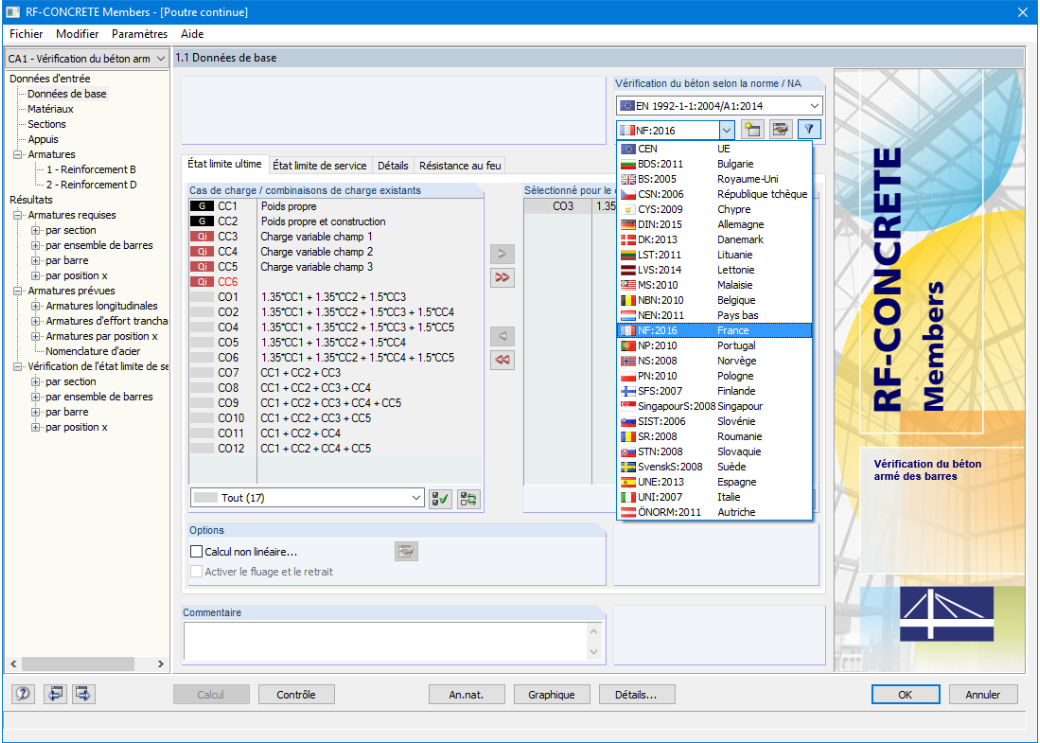1040x743 pixels.
Task: Collapse the Armatures requises node
Action: tap(17, 215)
